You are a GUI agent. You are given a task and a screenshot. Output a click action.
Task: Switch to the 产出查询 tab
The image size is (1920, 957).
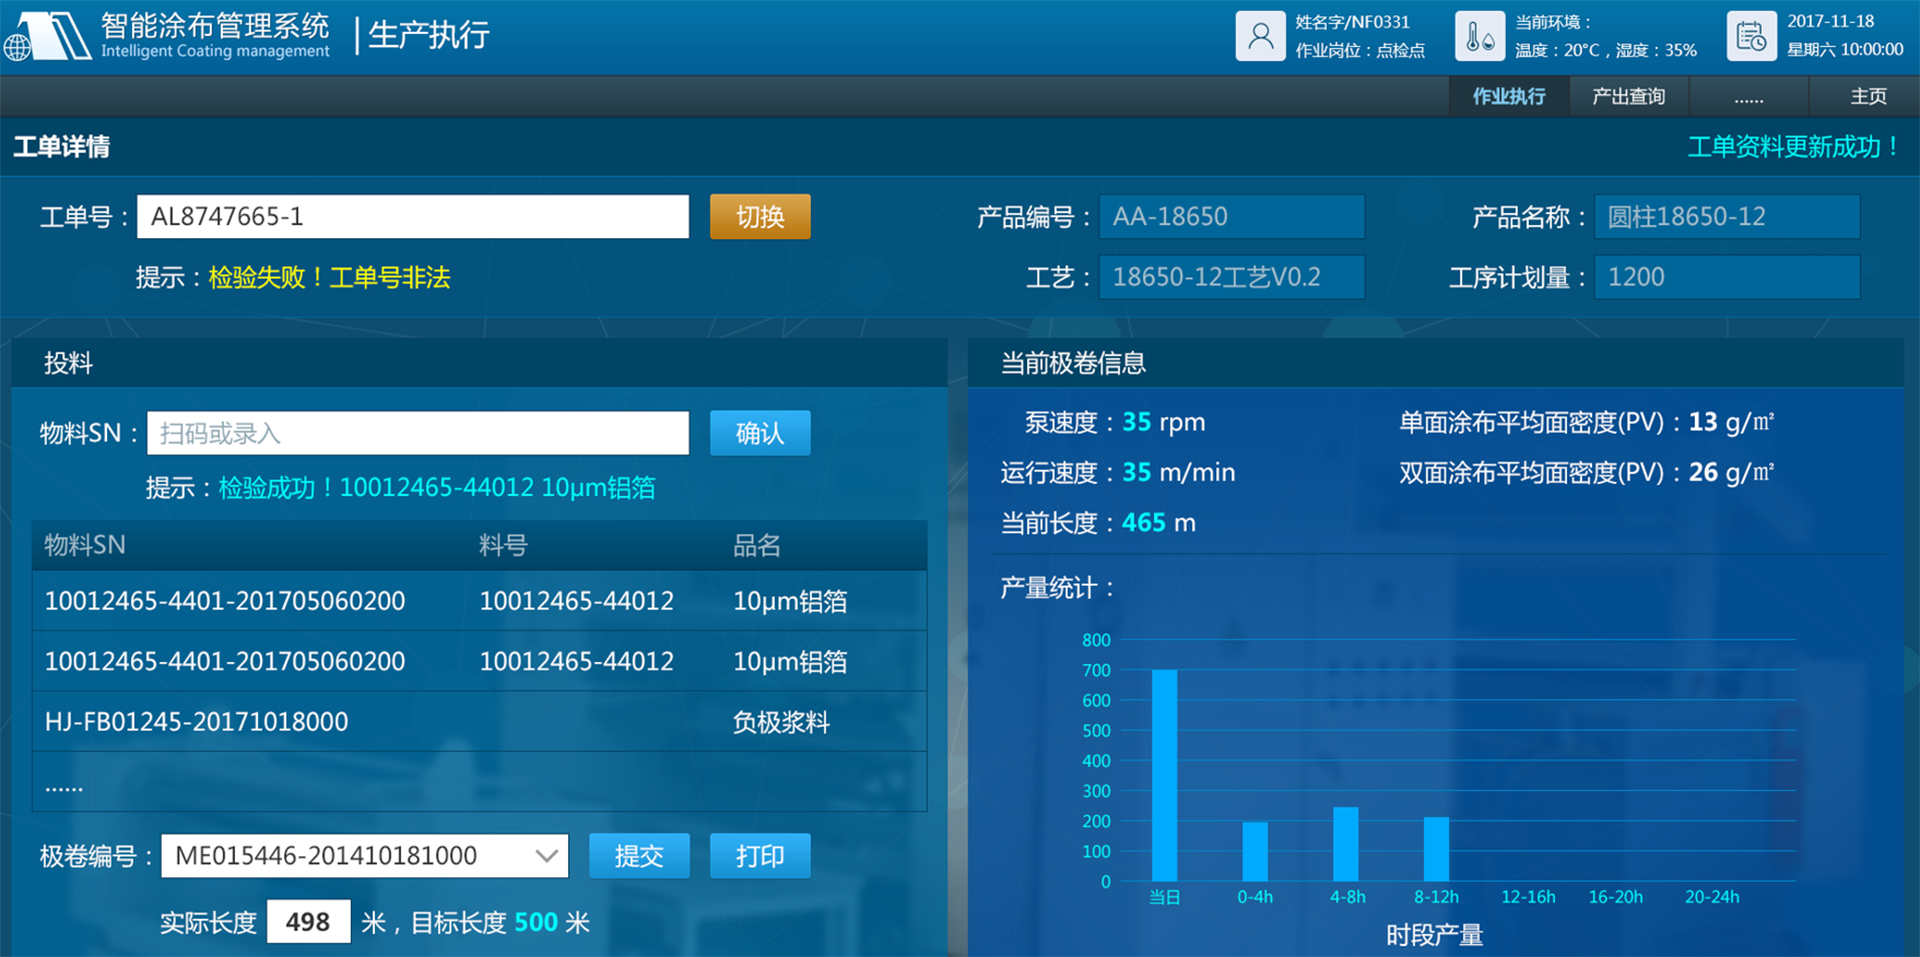pos(1628,97)
